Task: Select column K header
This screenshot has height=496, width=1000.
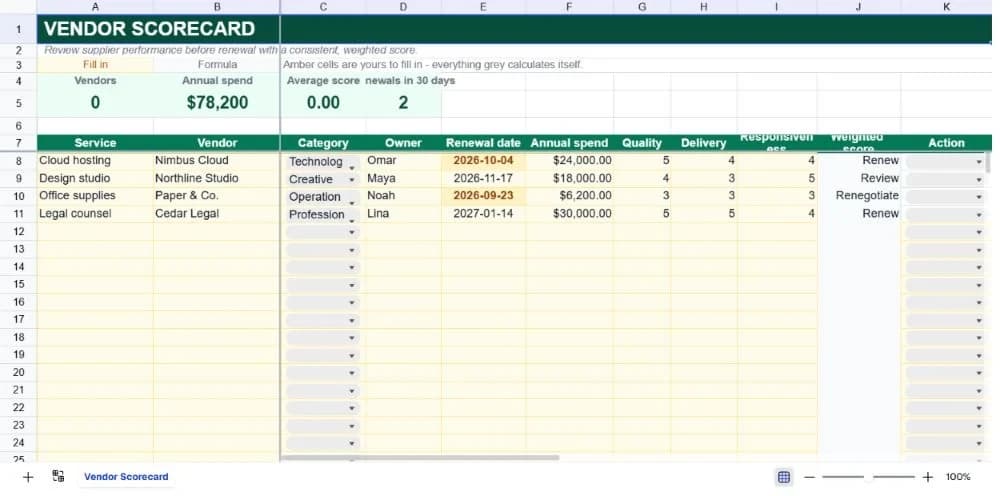Action: 946,7
